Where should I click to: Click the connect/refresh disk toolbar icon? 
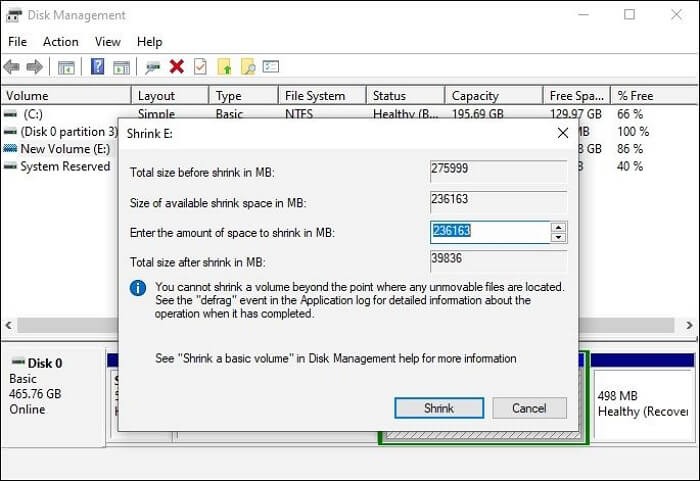pos(153,67)
